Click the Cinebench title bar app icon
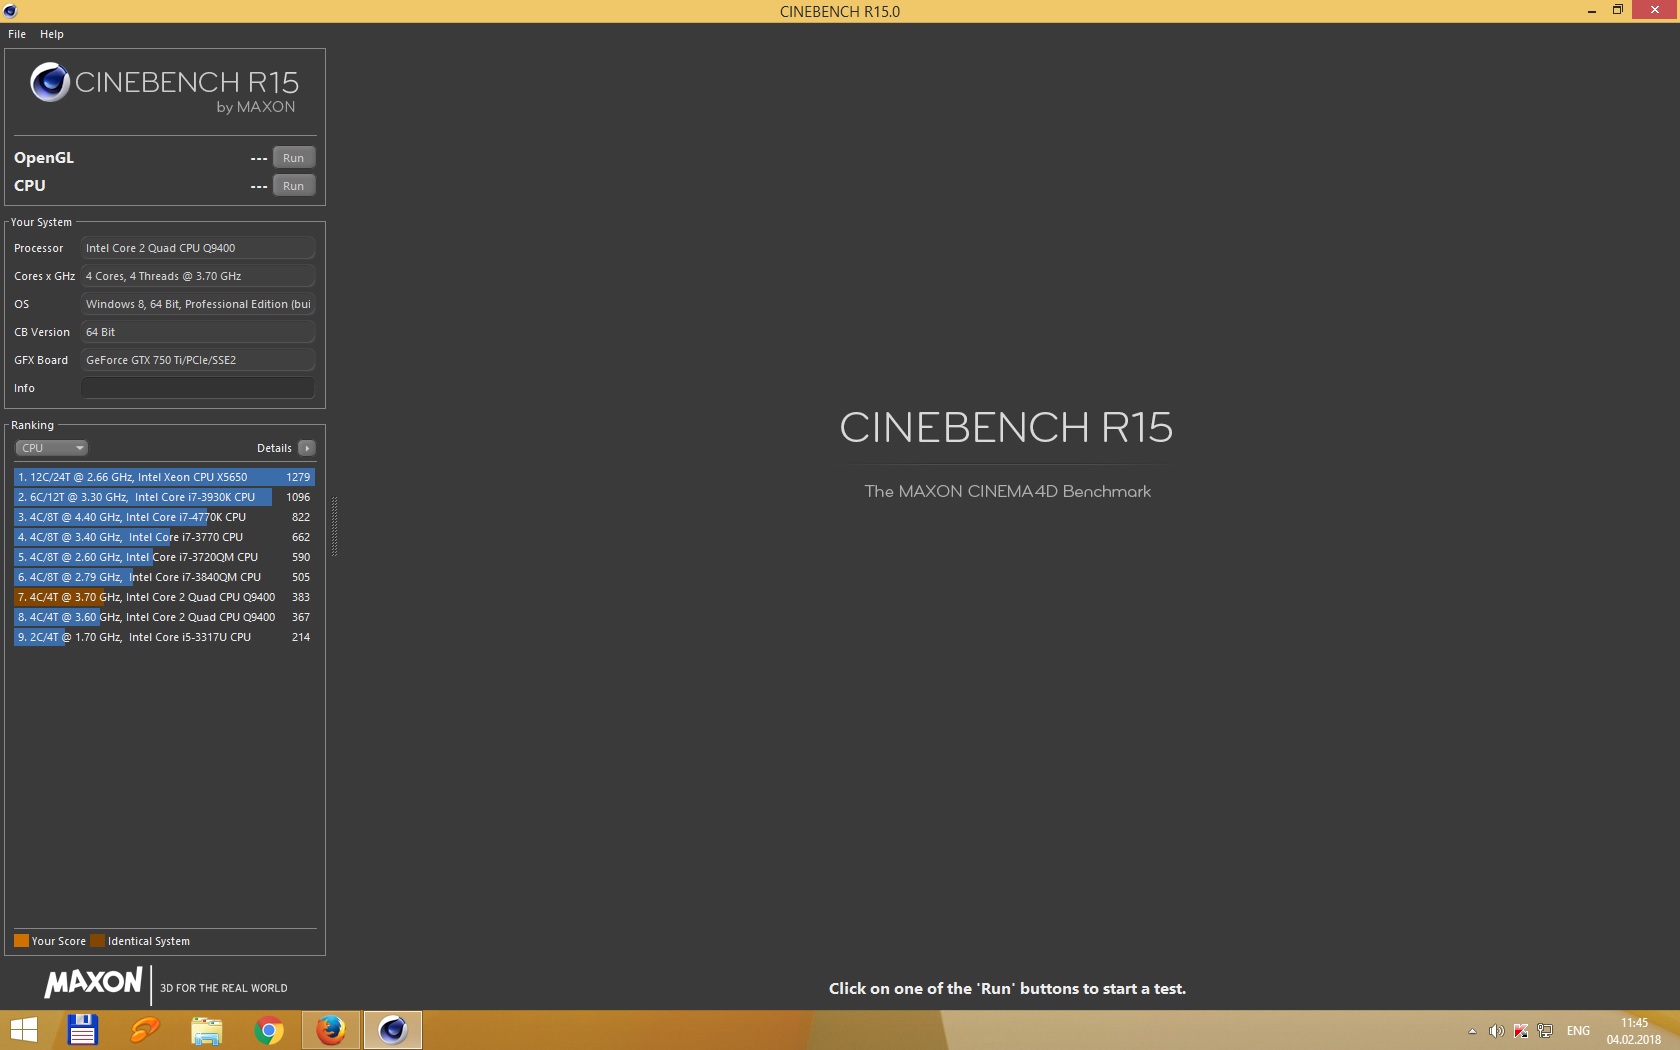Image resolution: width=1680 pixels, height=1050 pixels. click(10, 11)
